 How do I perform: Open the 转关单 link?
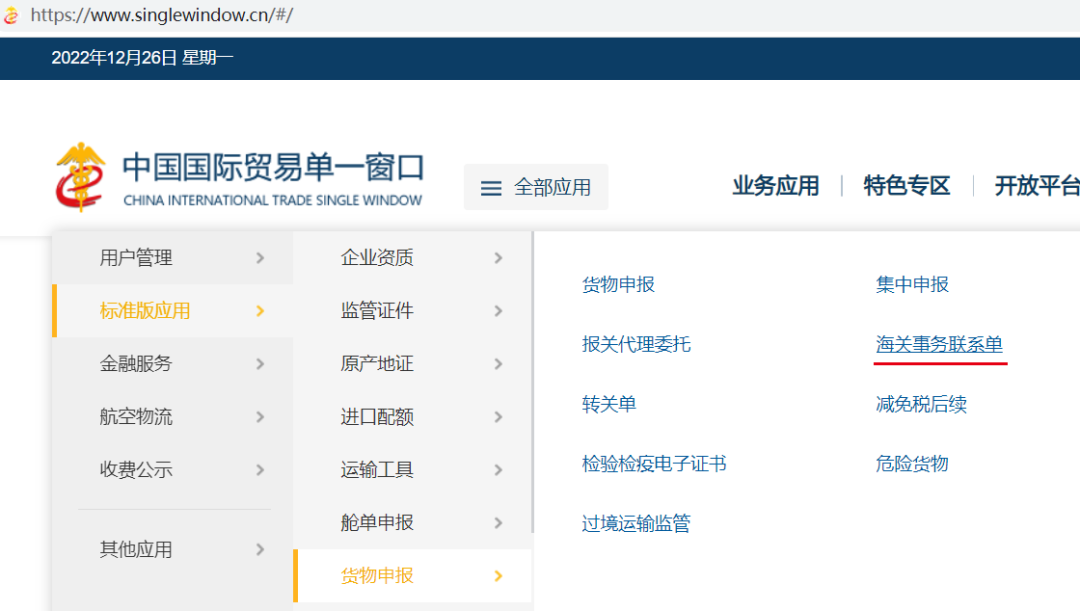612,404
